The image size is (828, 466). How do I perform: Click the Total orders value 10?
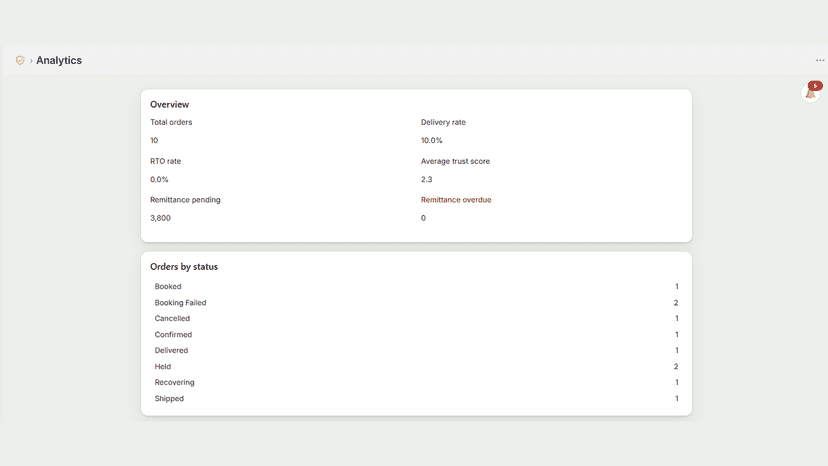[x=154, y=141]
